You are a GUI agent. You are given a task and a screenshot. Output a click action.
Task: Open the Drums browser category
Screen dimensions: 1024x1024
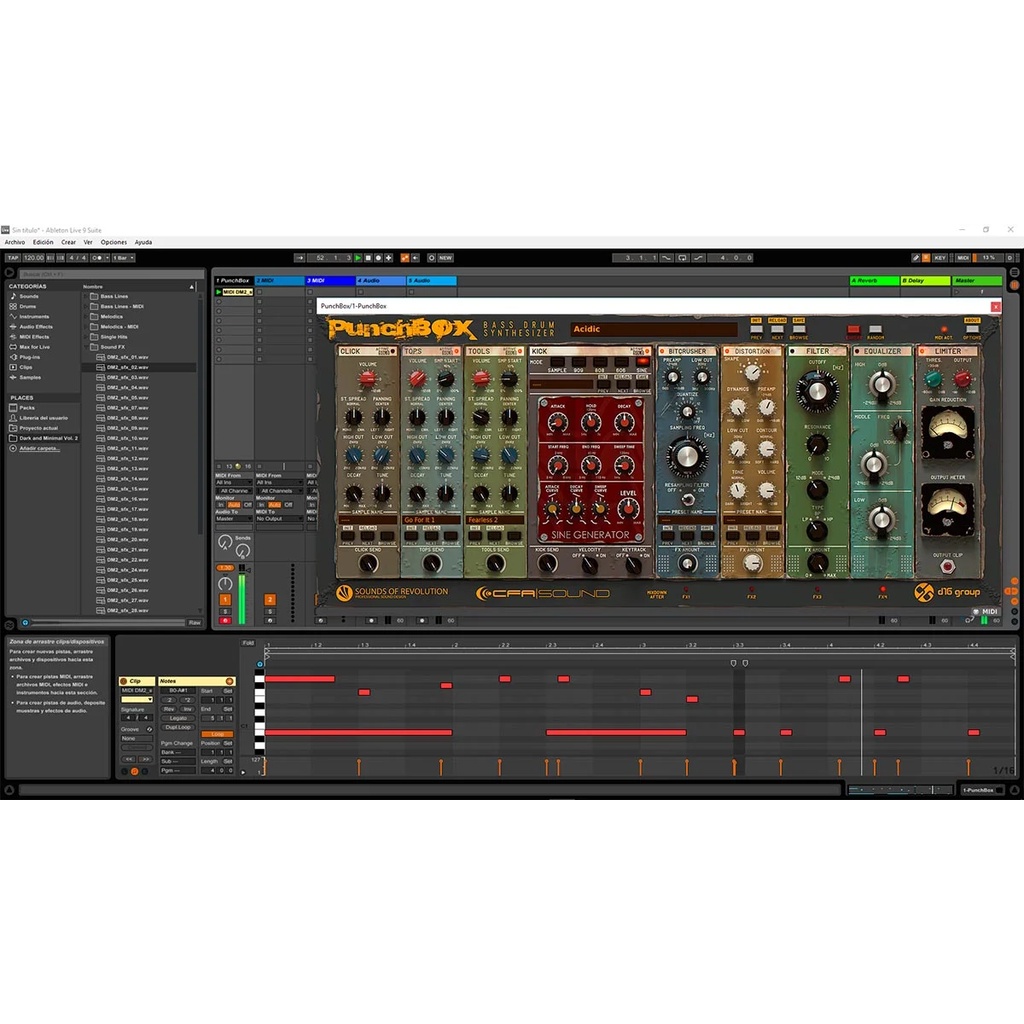27,306
